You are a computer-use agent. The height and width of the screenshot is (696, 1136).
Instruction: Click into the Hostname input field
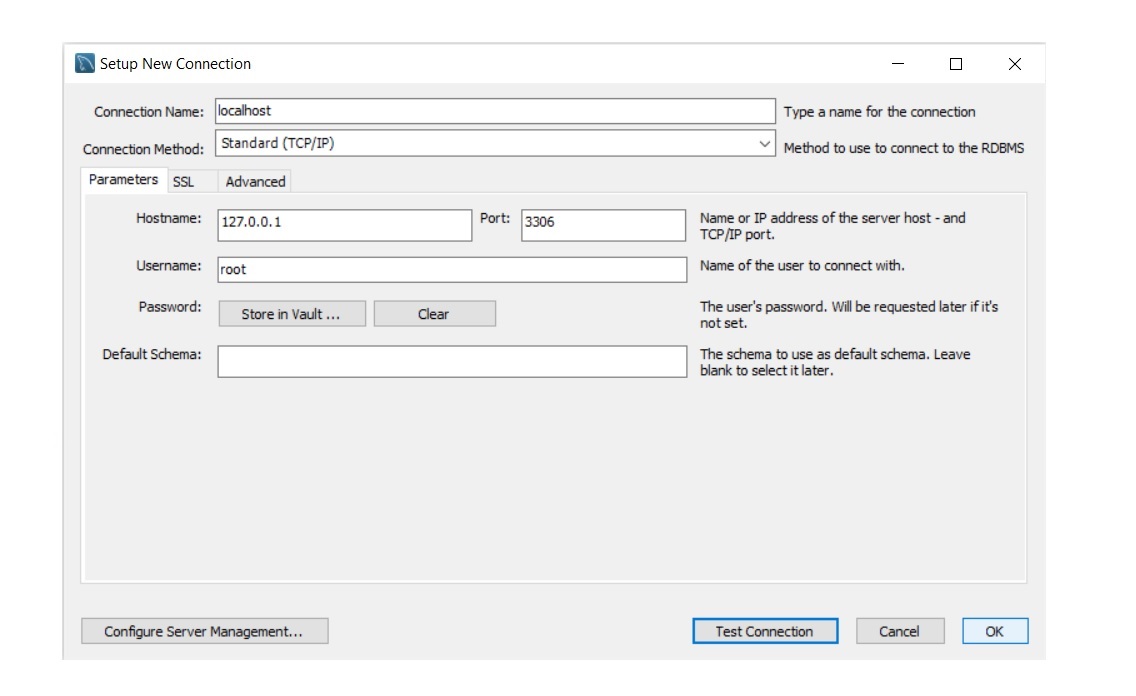click(344, 223)
